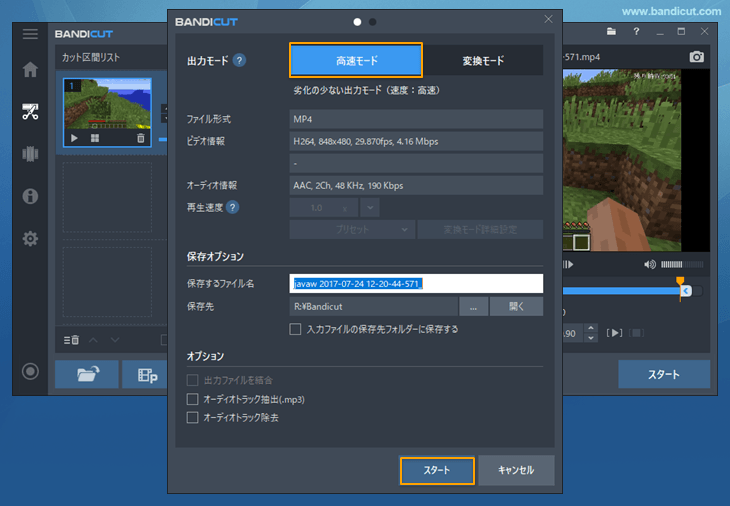The image size is (730, 506).
Task: Clear the segment list with list-trash icon
Action: coord(71,340)
